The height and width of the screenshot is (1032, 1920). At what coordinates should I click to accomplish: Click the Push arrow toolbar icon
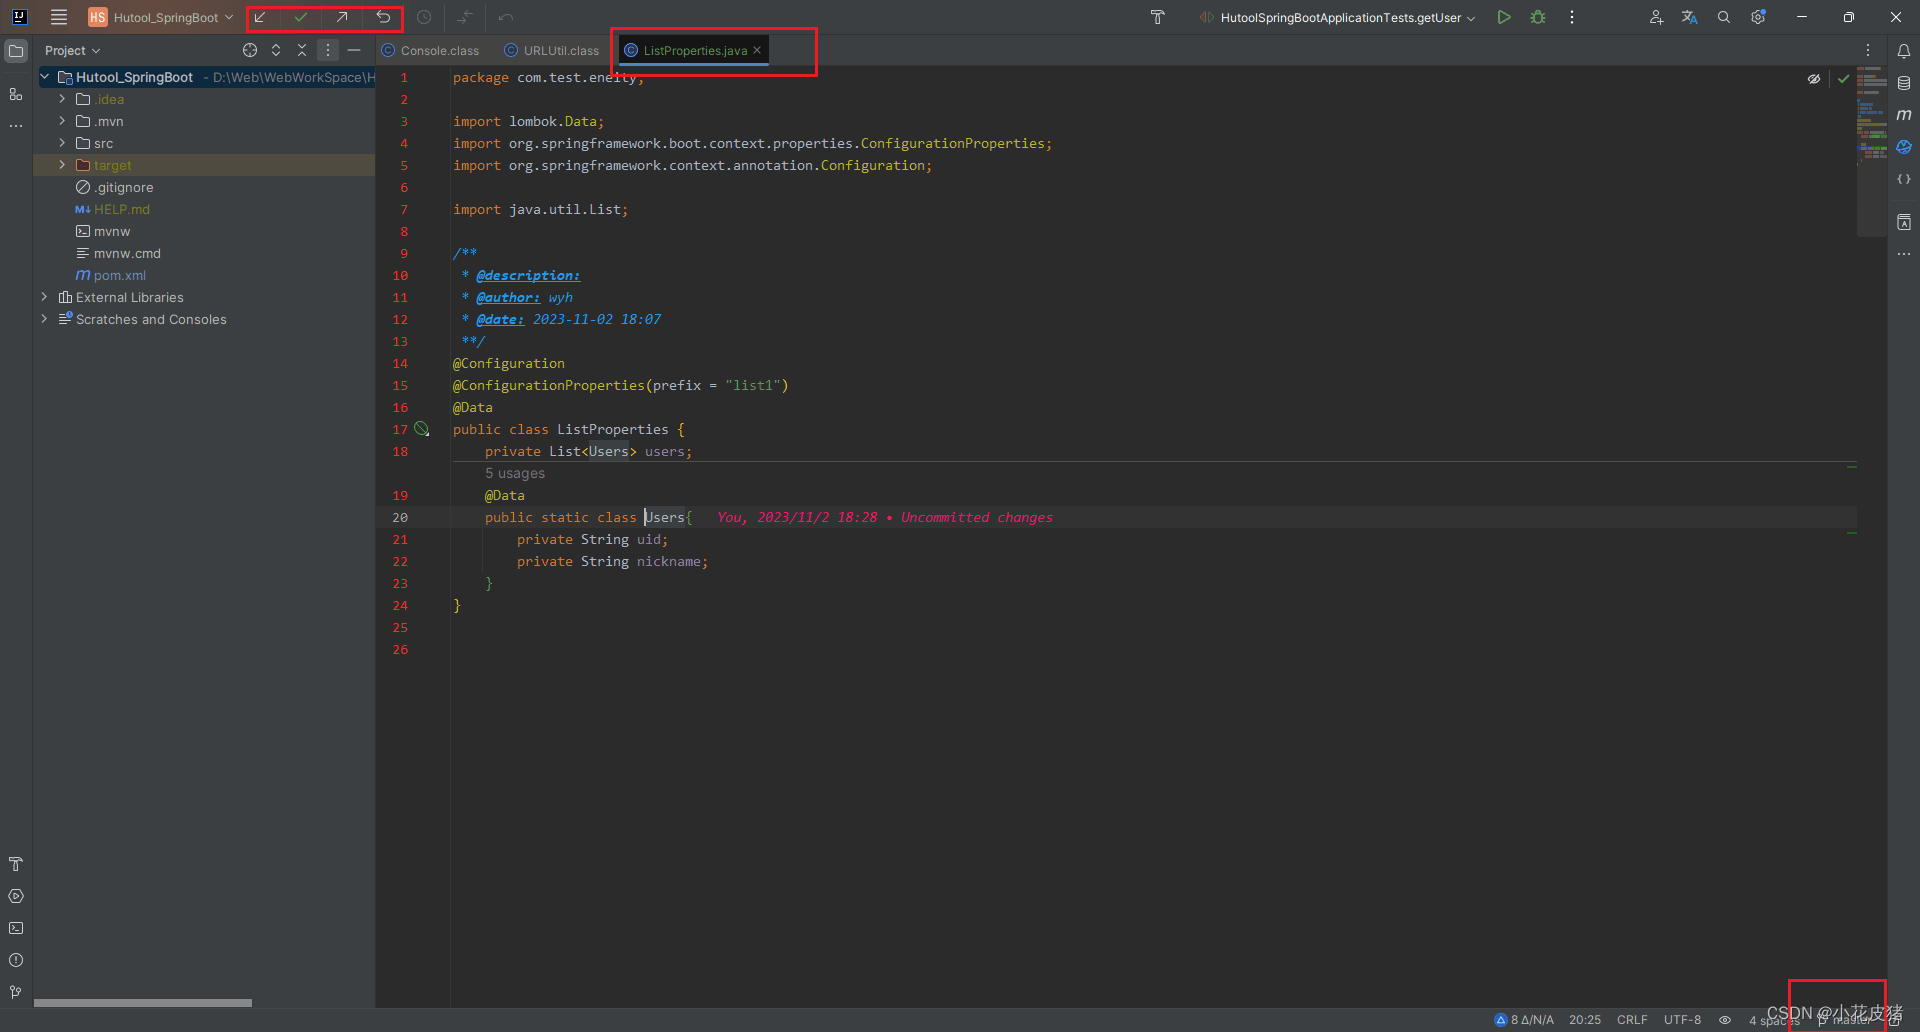click(x=342, y=18)
